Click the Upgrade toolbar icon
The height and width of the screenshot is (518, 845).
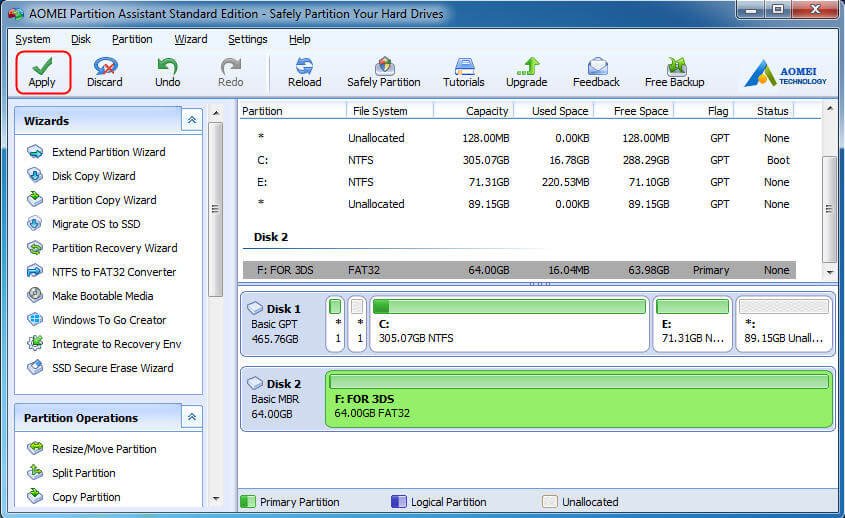[527, 73]
